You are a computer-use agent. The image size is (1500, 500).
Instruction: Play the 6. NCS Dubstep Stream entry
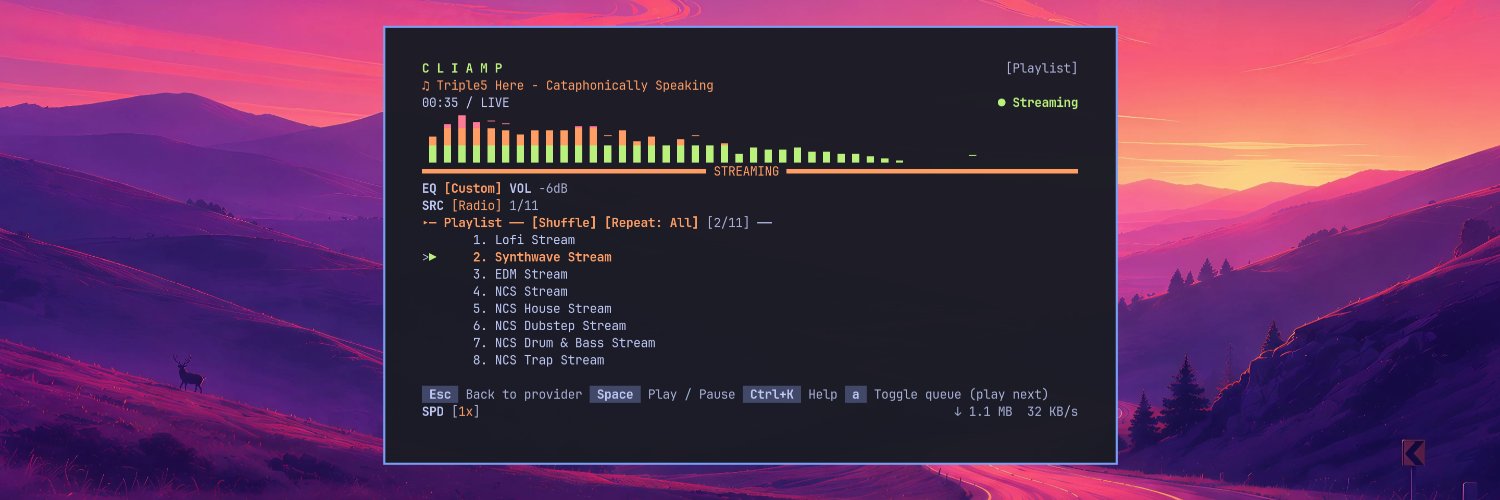coord(549,325)
